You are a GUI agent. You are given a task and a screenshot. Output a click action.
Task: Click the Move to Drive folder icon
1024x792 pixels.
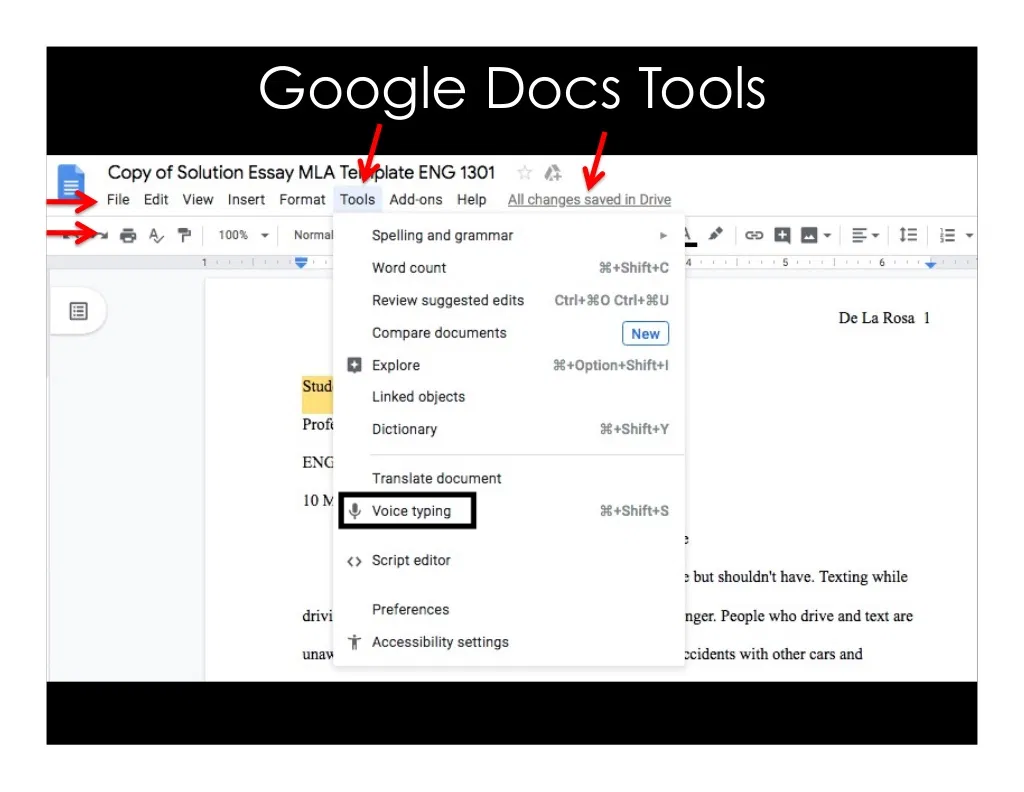(552, 173)
